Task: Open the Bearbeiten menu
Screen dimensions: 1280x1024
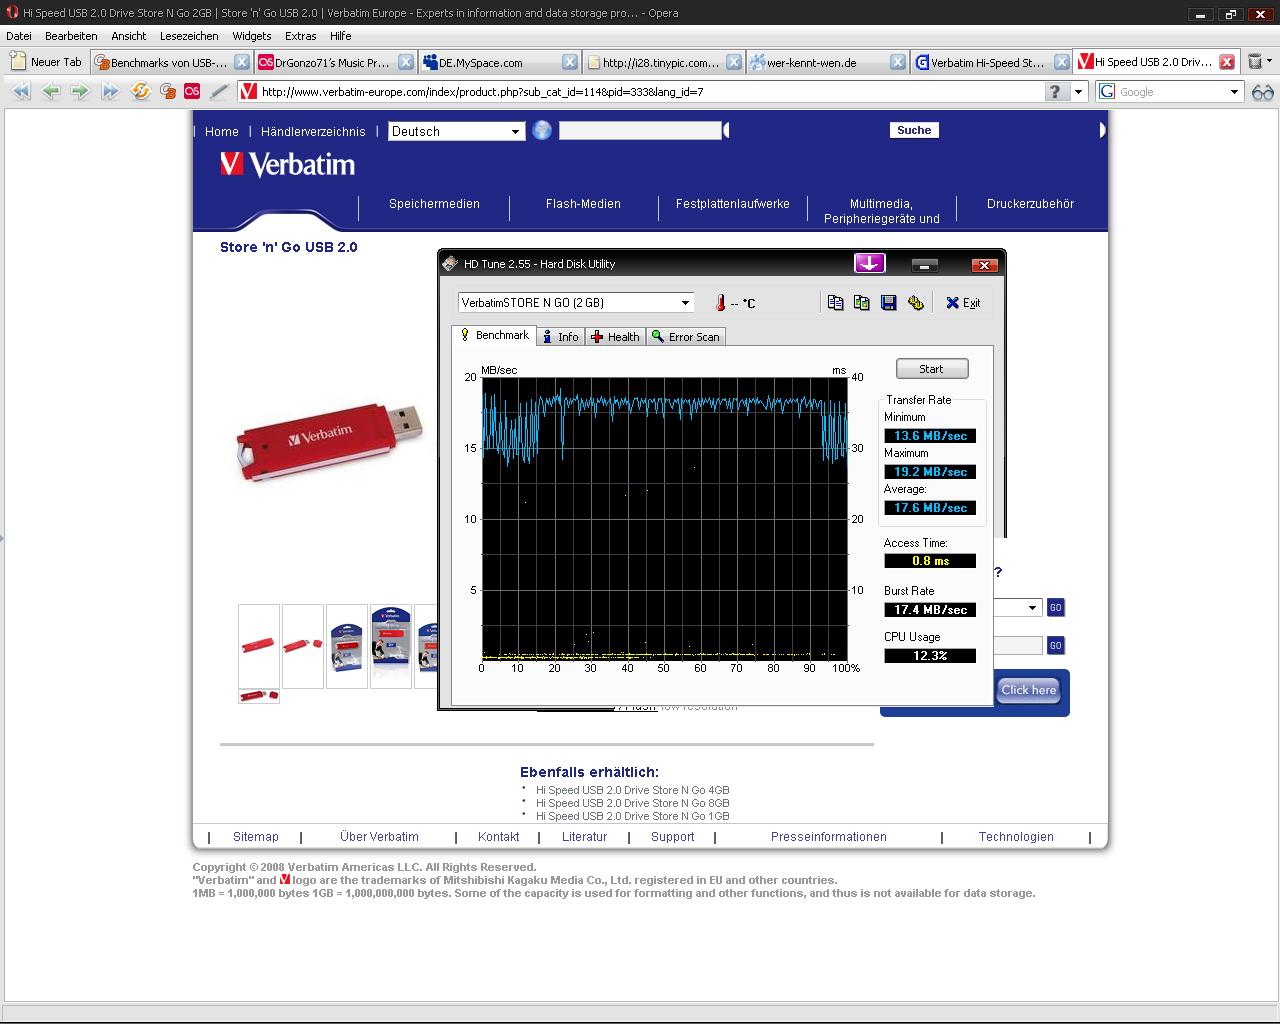Action: click(71, 36)
